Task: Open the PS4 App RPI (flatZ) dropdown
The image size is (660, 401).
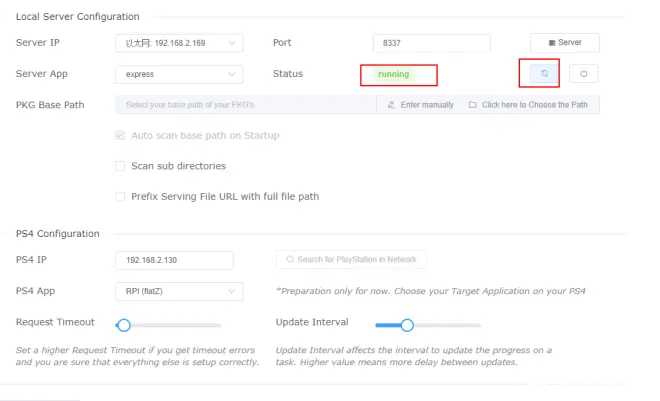Action: [179, 291]
